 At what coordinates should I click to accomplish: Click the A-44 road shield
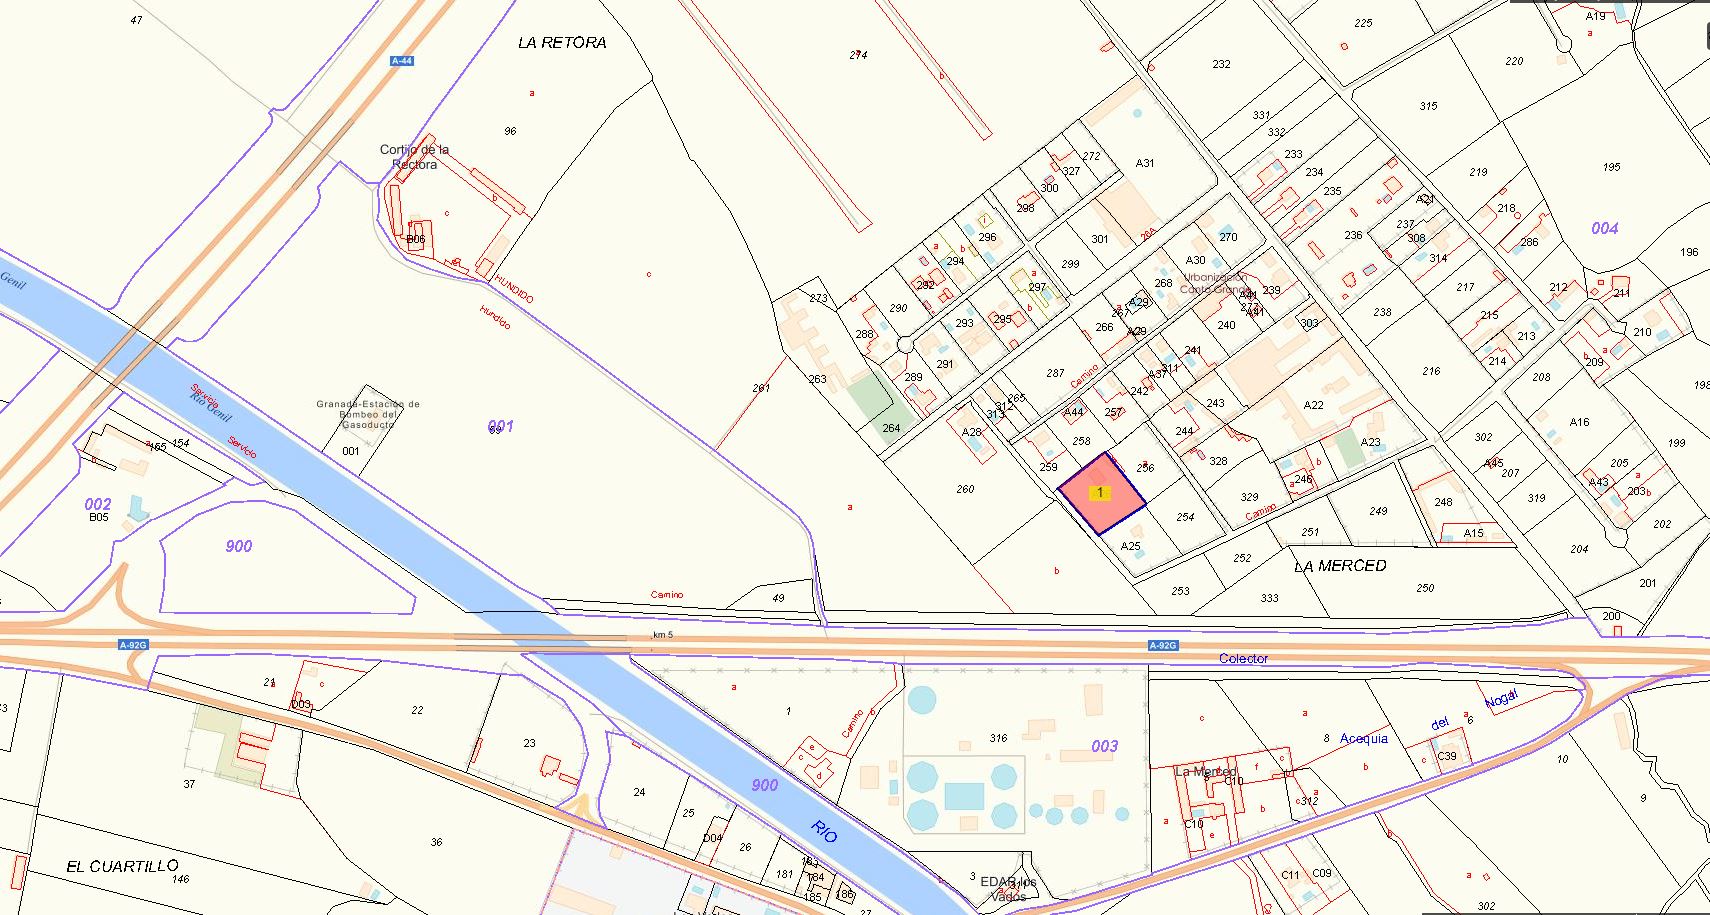(402, 61)
